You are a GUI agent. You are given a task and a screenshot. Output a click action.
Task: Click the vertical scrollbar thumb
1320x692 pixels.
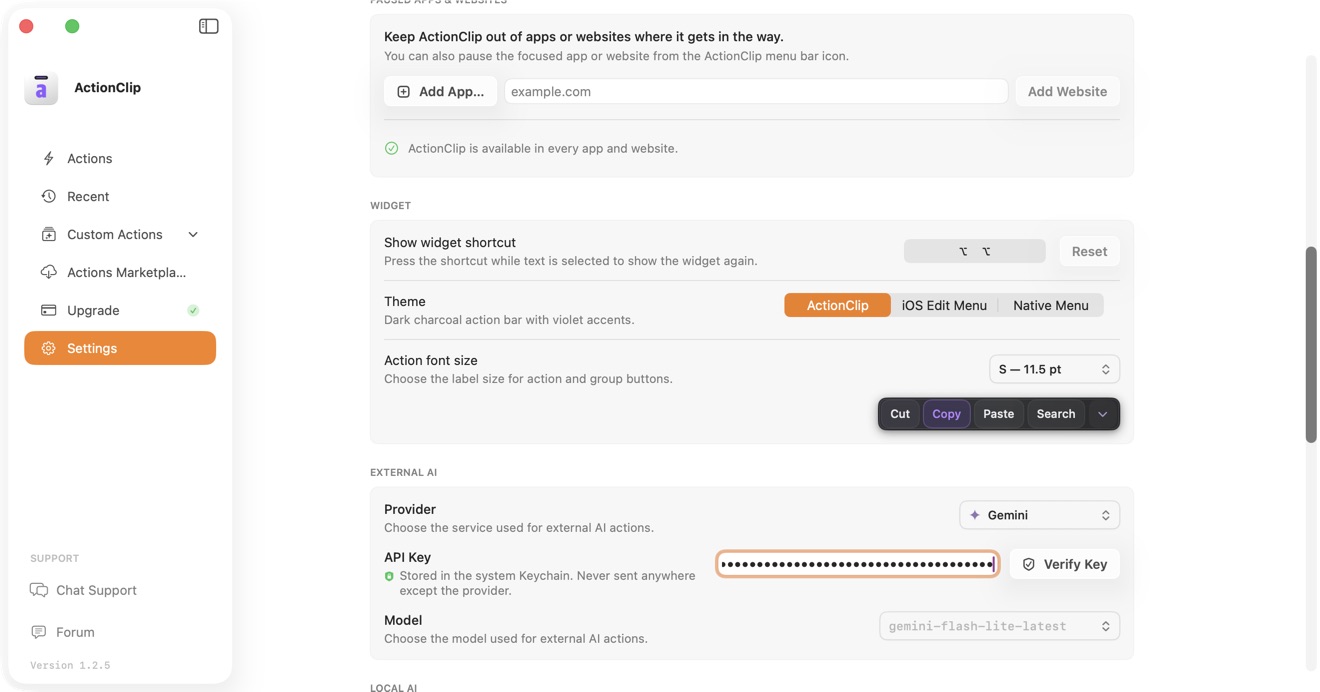point(1311,344)
